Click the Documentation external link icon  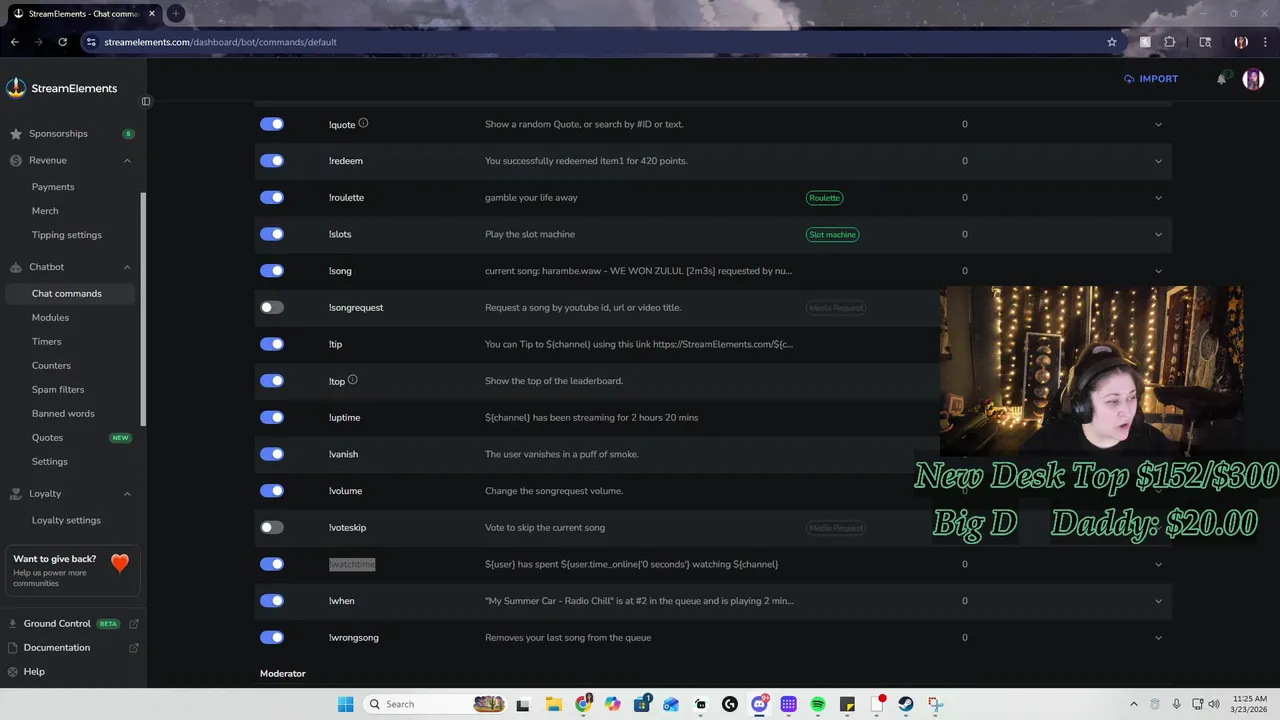click(134, 648)
